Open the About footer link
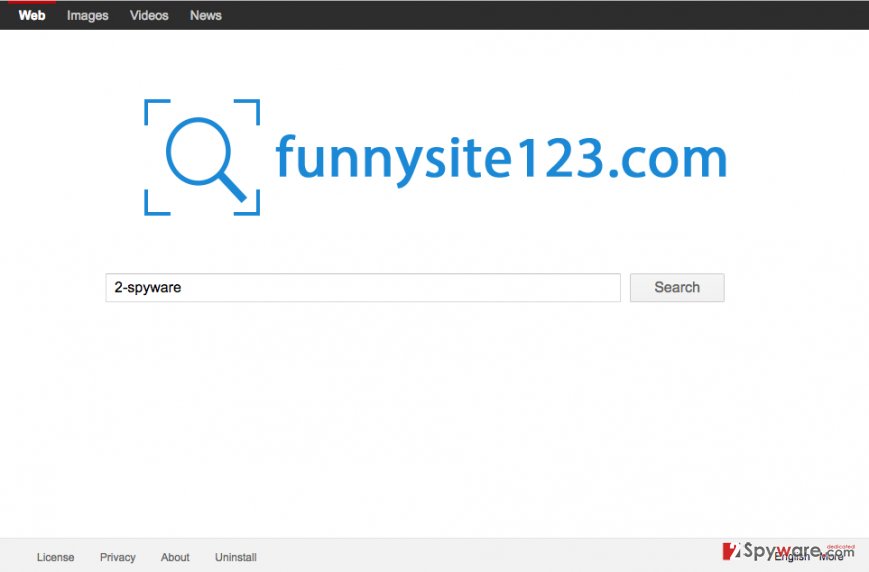The height and width of the screenshot is (572, 869). tap(175, 557)
